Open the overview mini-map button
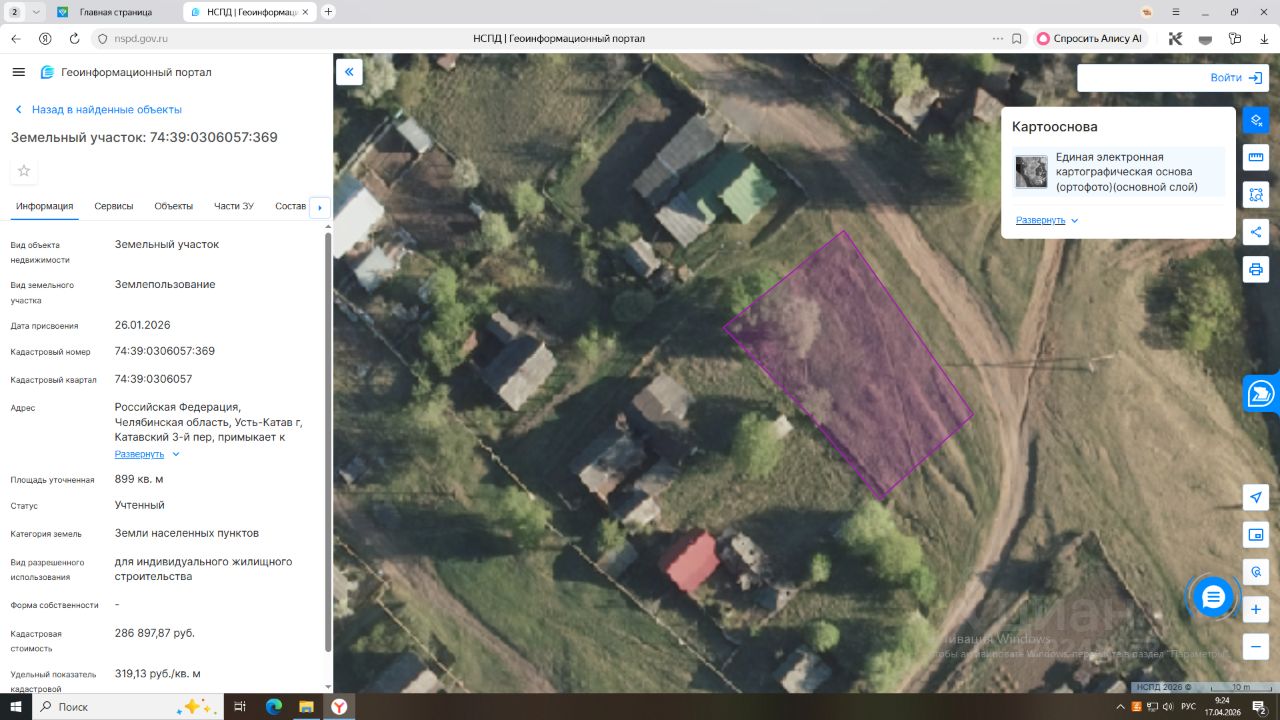Viewport: 1280px width, 720px height. click(x=1256, y=535)
